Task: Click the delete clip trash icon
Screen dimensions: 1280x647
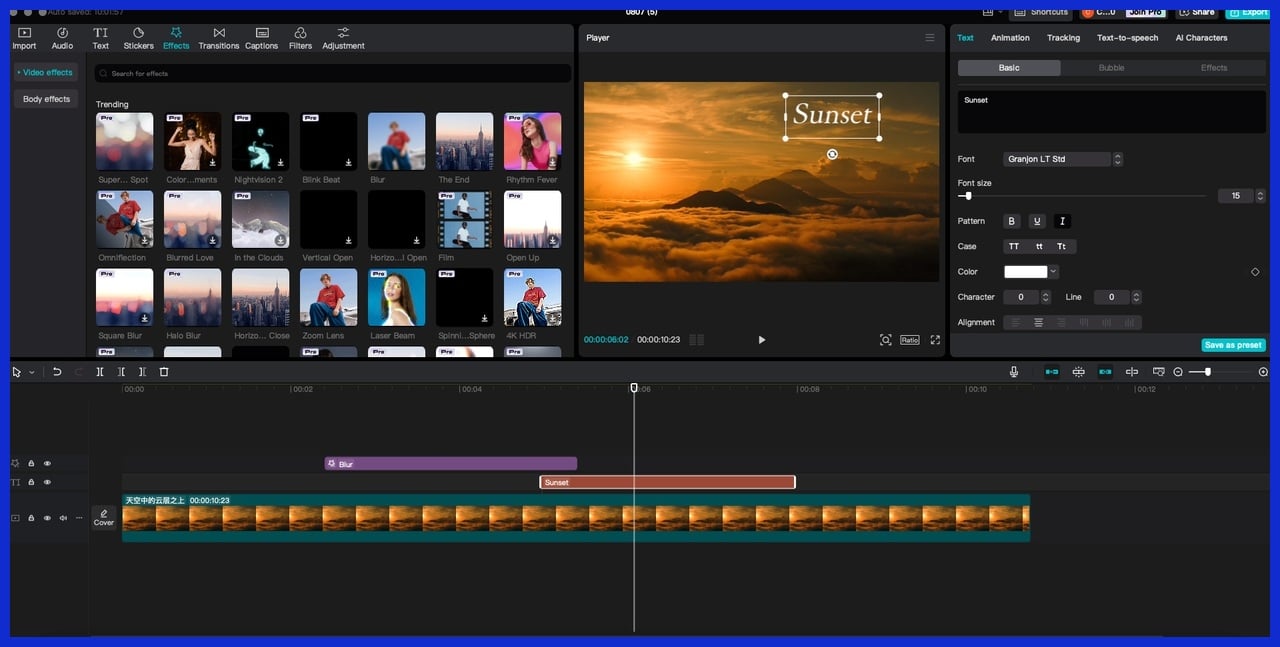Action: tap(164, 371)
